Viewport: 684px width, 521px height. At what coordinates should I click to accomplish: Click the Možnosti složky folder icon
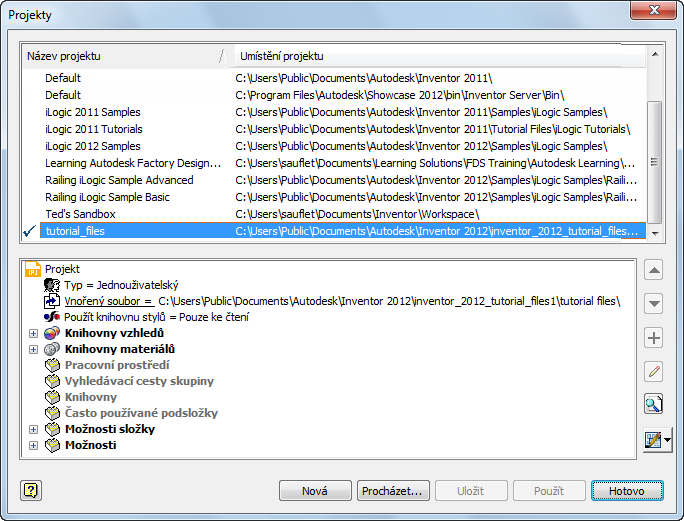click(x=52, y=429)
